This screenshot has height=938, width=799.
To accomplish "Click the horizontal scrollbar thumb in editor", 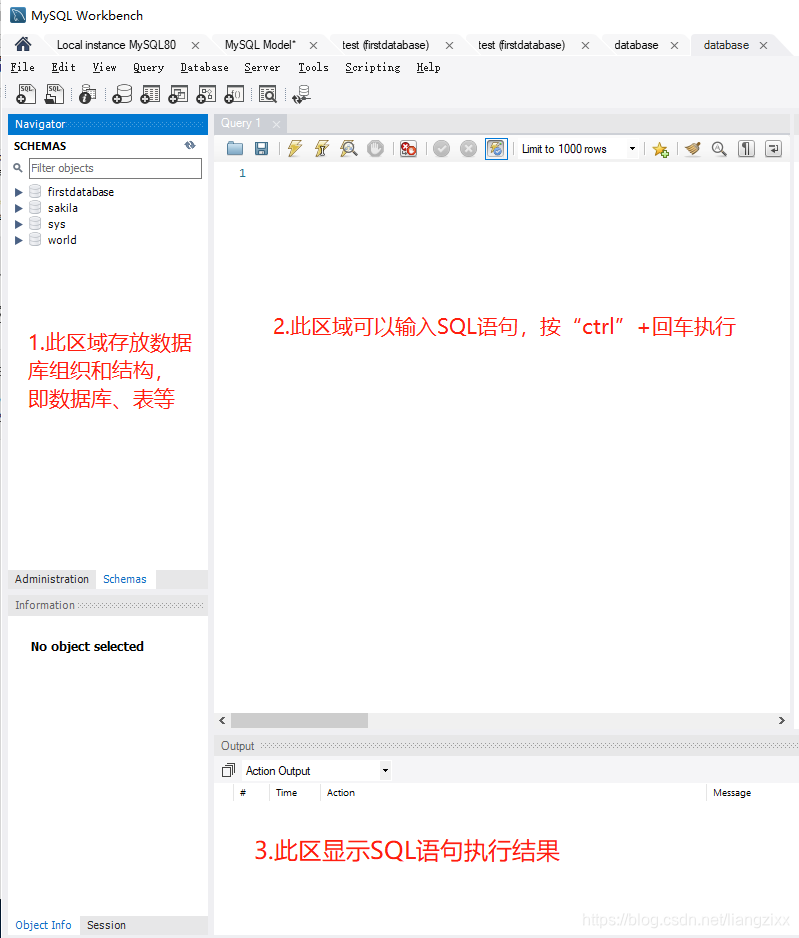I will (299, 720).
